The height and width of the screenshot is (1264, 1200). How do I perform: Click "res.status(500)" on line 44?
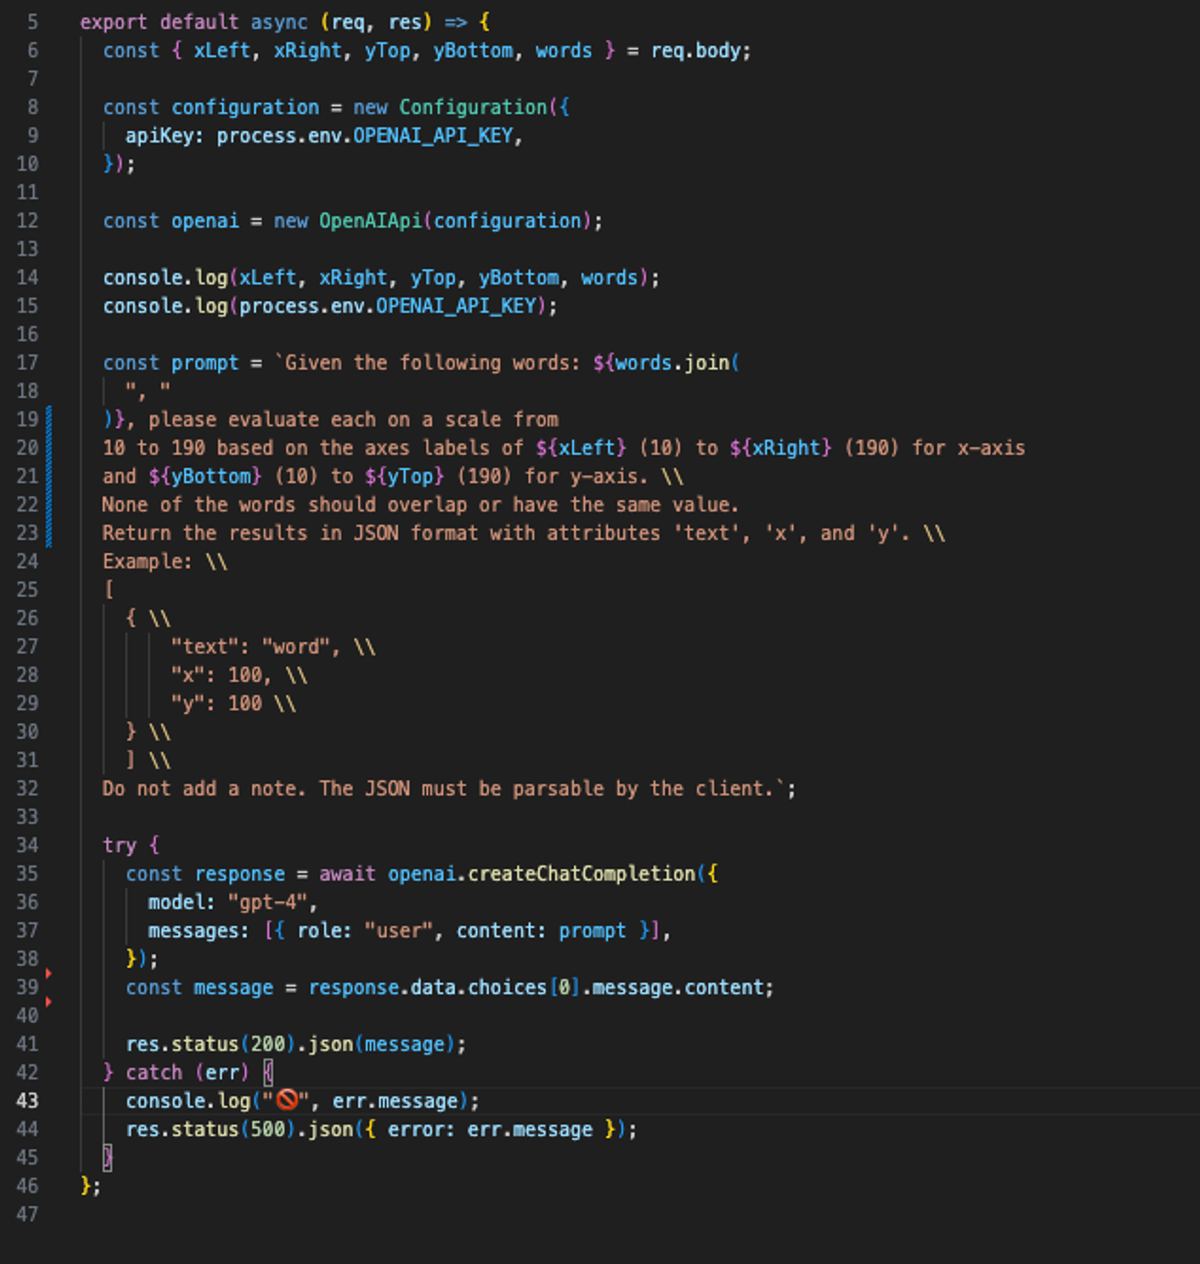(x=210, y=1130)
